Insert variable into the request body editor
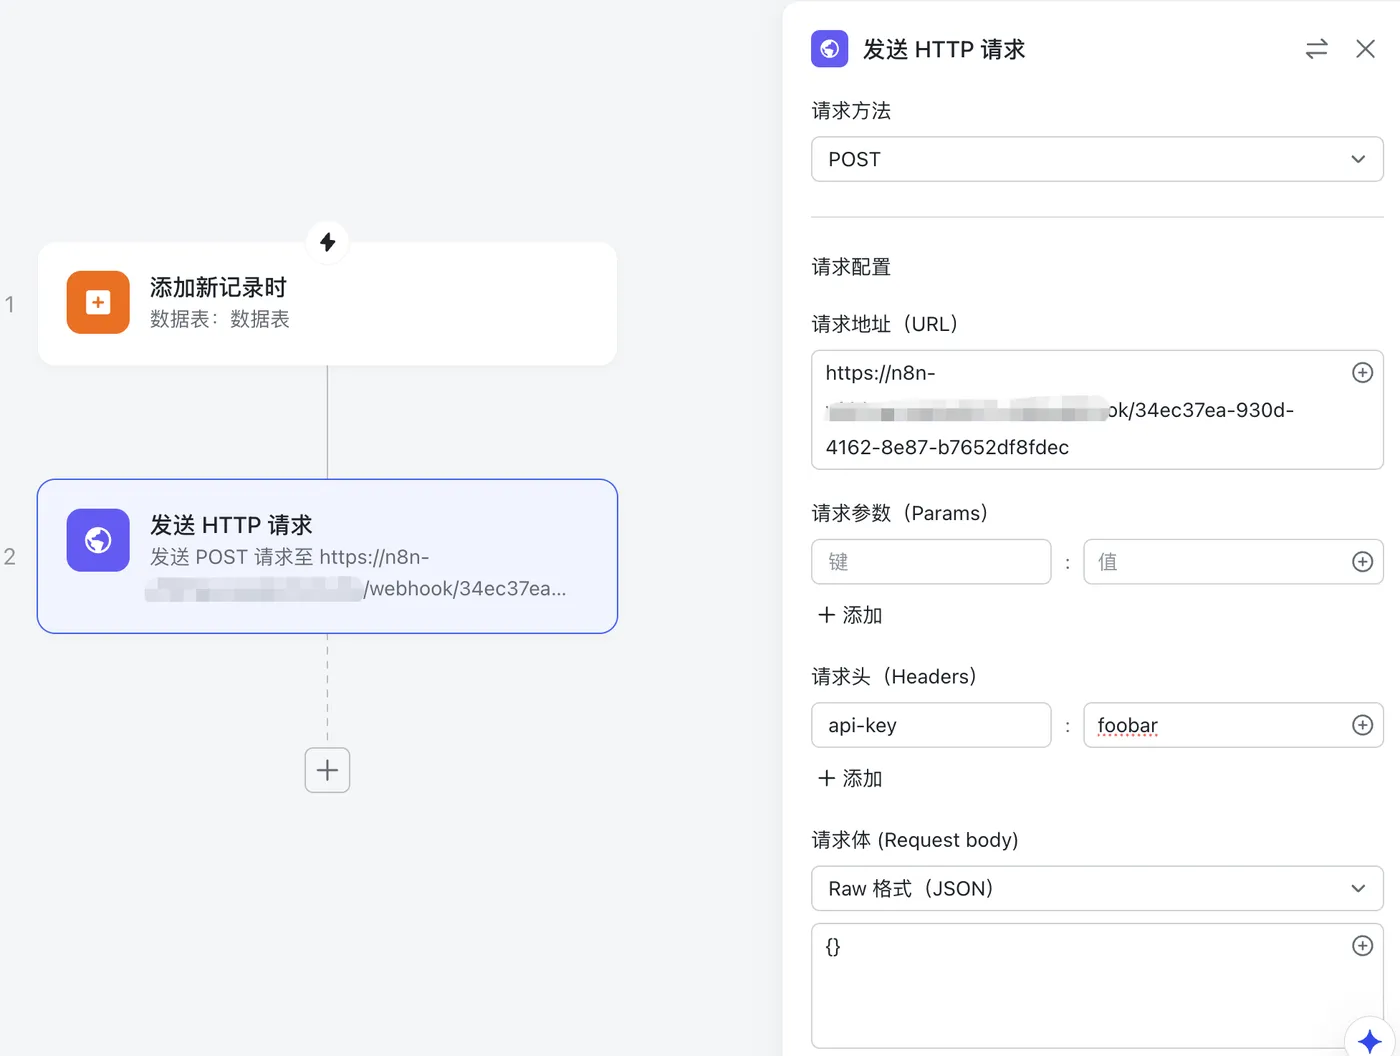Screen dimensions: 1400x1056 pos(1362,946)
